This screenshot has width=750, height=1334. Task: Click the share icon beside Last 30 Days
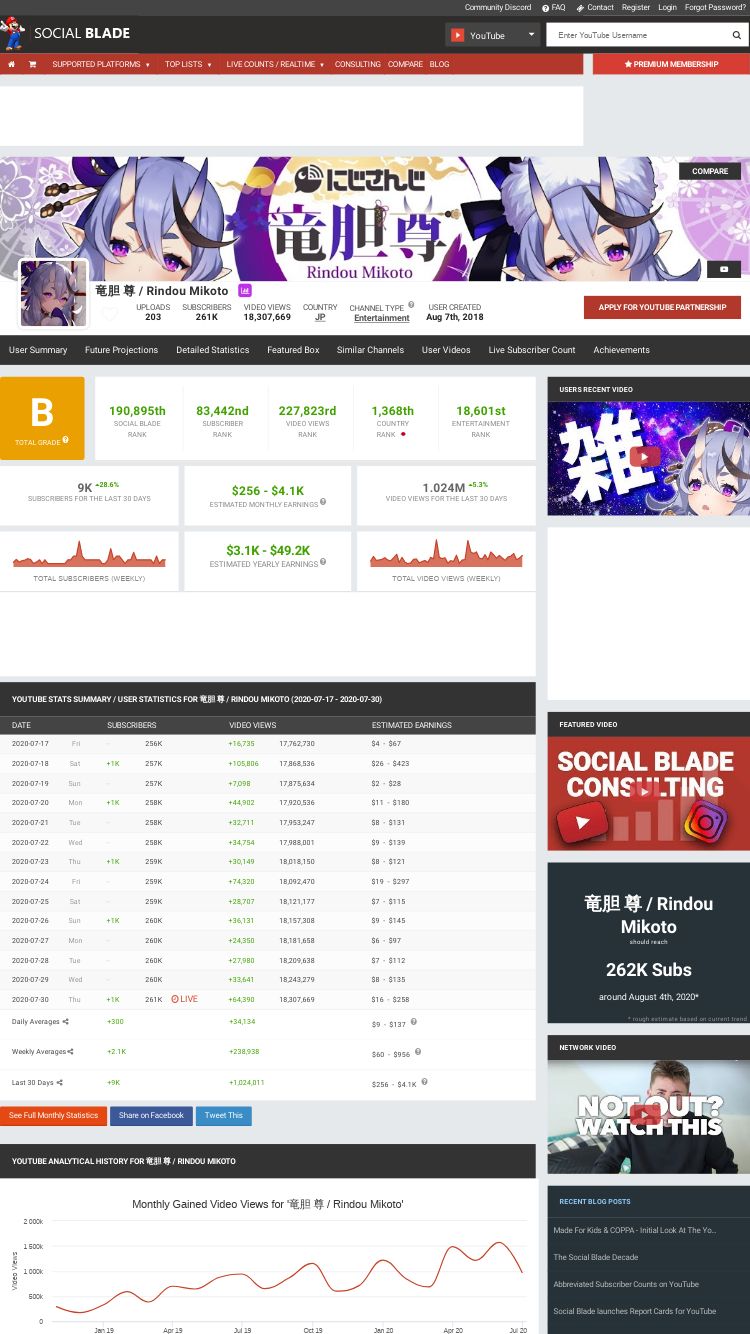(x=59, y=1082)
